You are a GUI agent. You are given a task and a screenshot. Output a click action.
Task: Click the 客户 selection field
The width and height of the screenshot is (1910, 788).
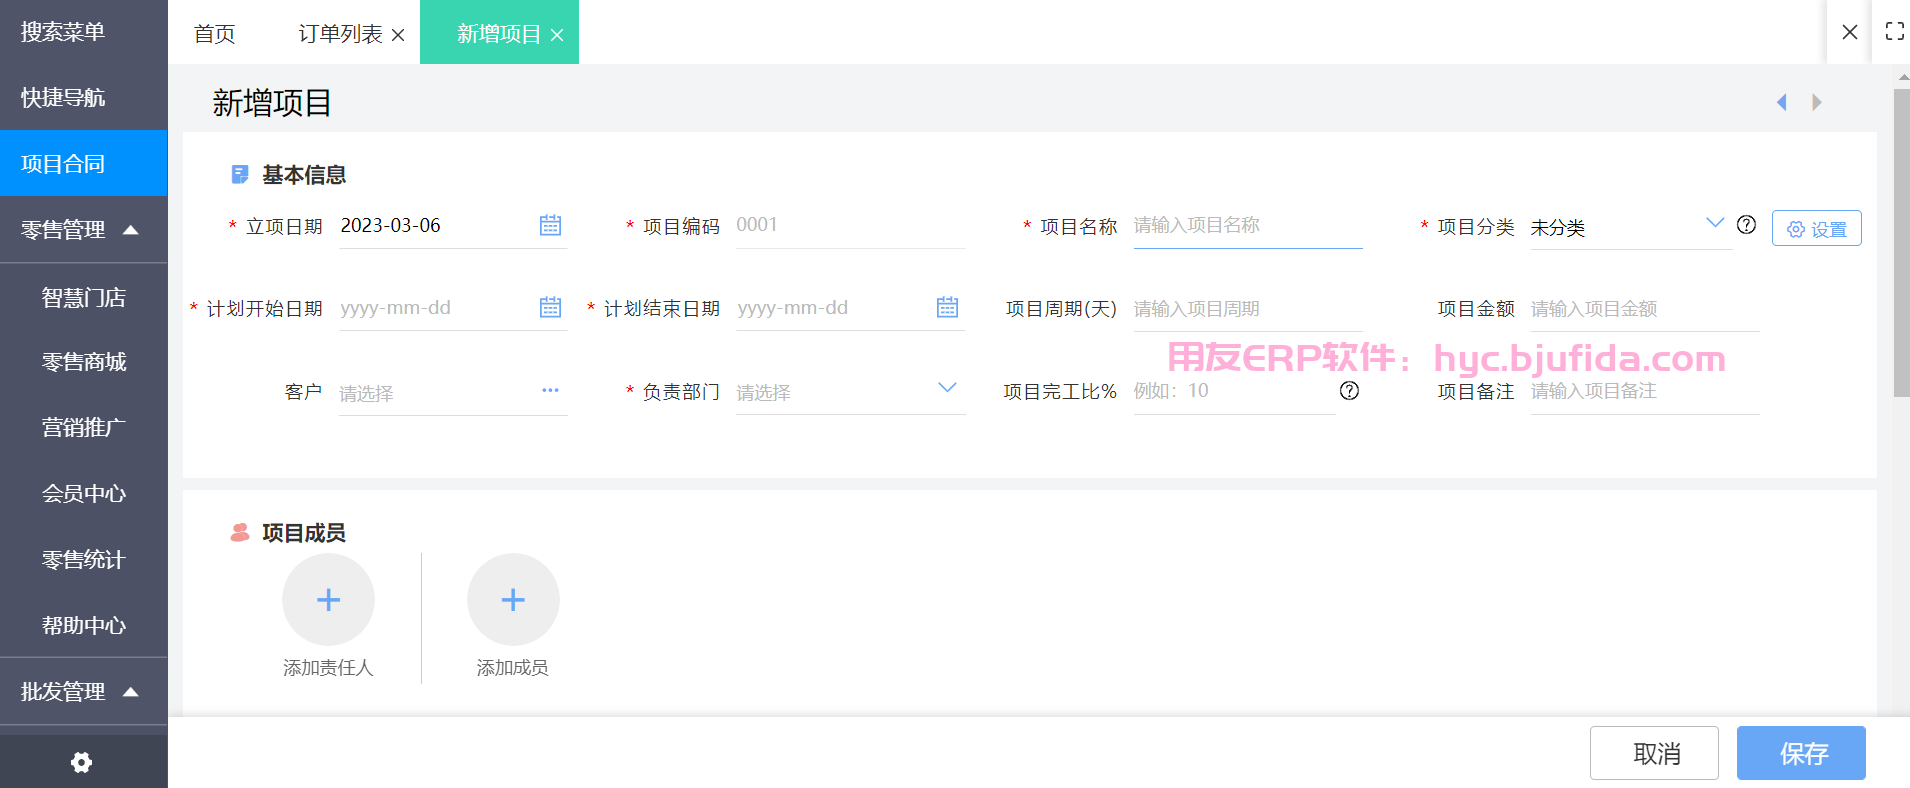click(x=453, y=392)
